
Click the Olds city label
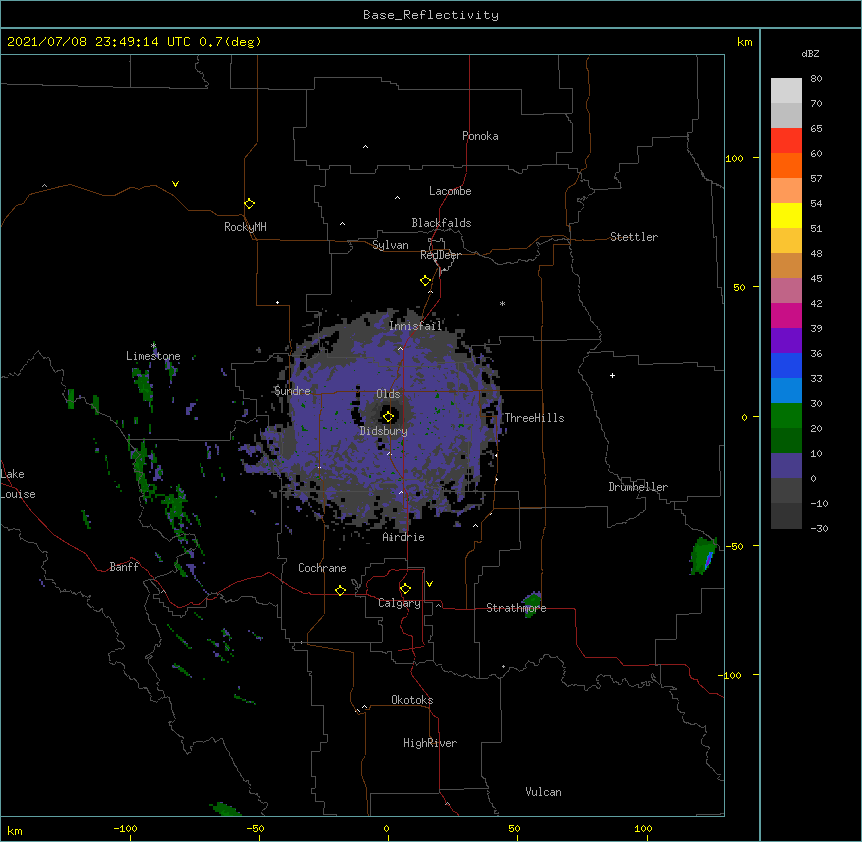[388, 394]
